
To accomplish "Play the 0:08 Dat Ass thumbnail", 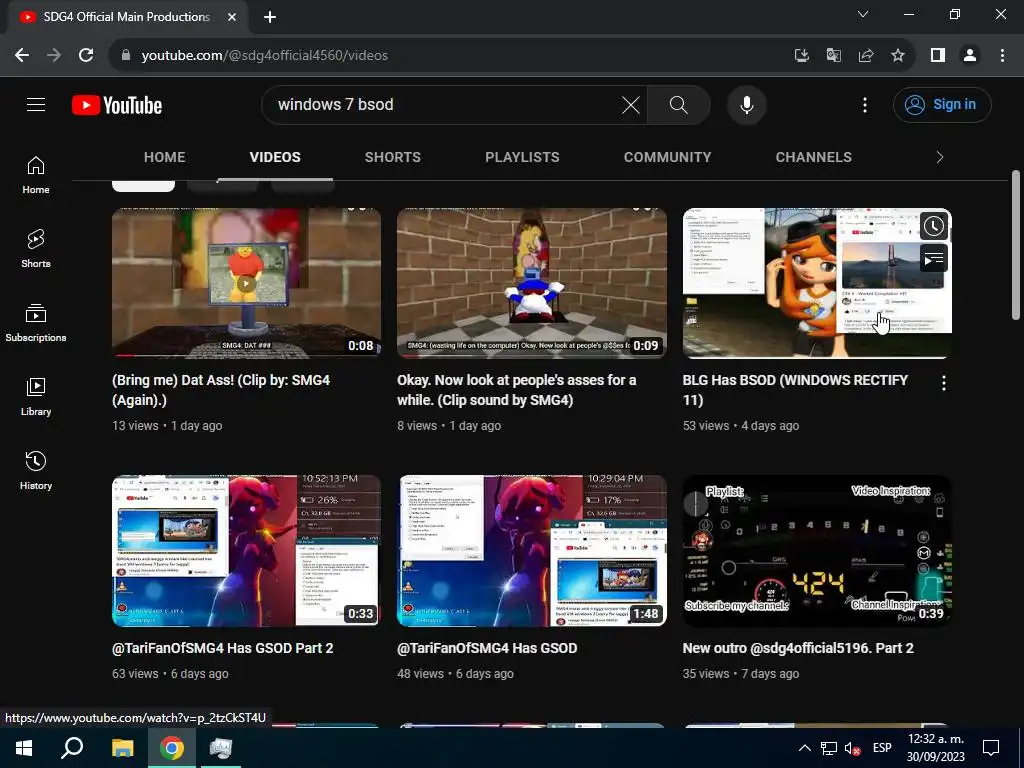I will click(x=246, y=283).
